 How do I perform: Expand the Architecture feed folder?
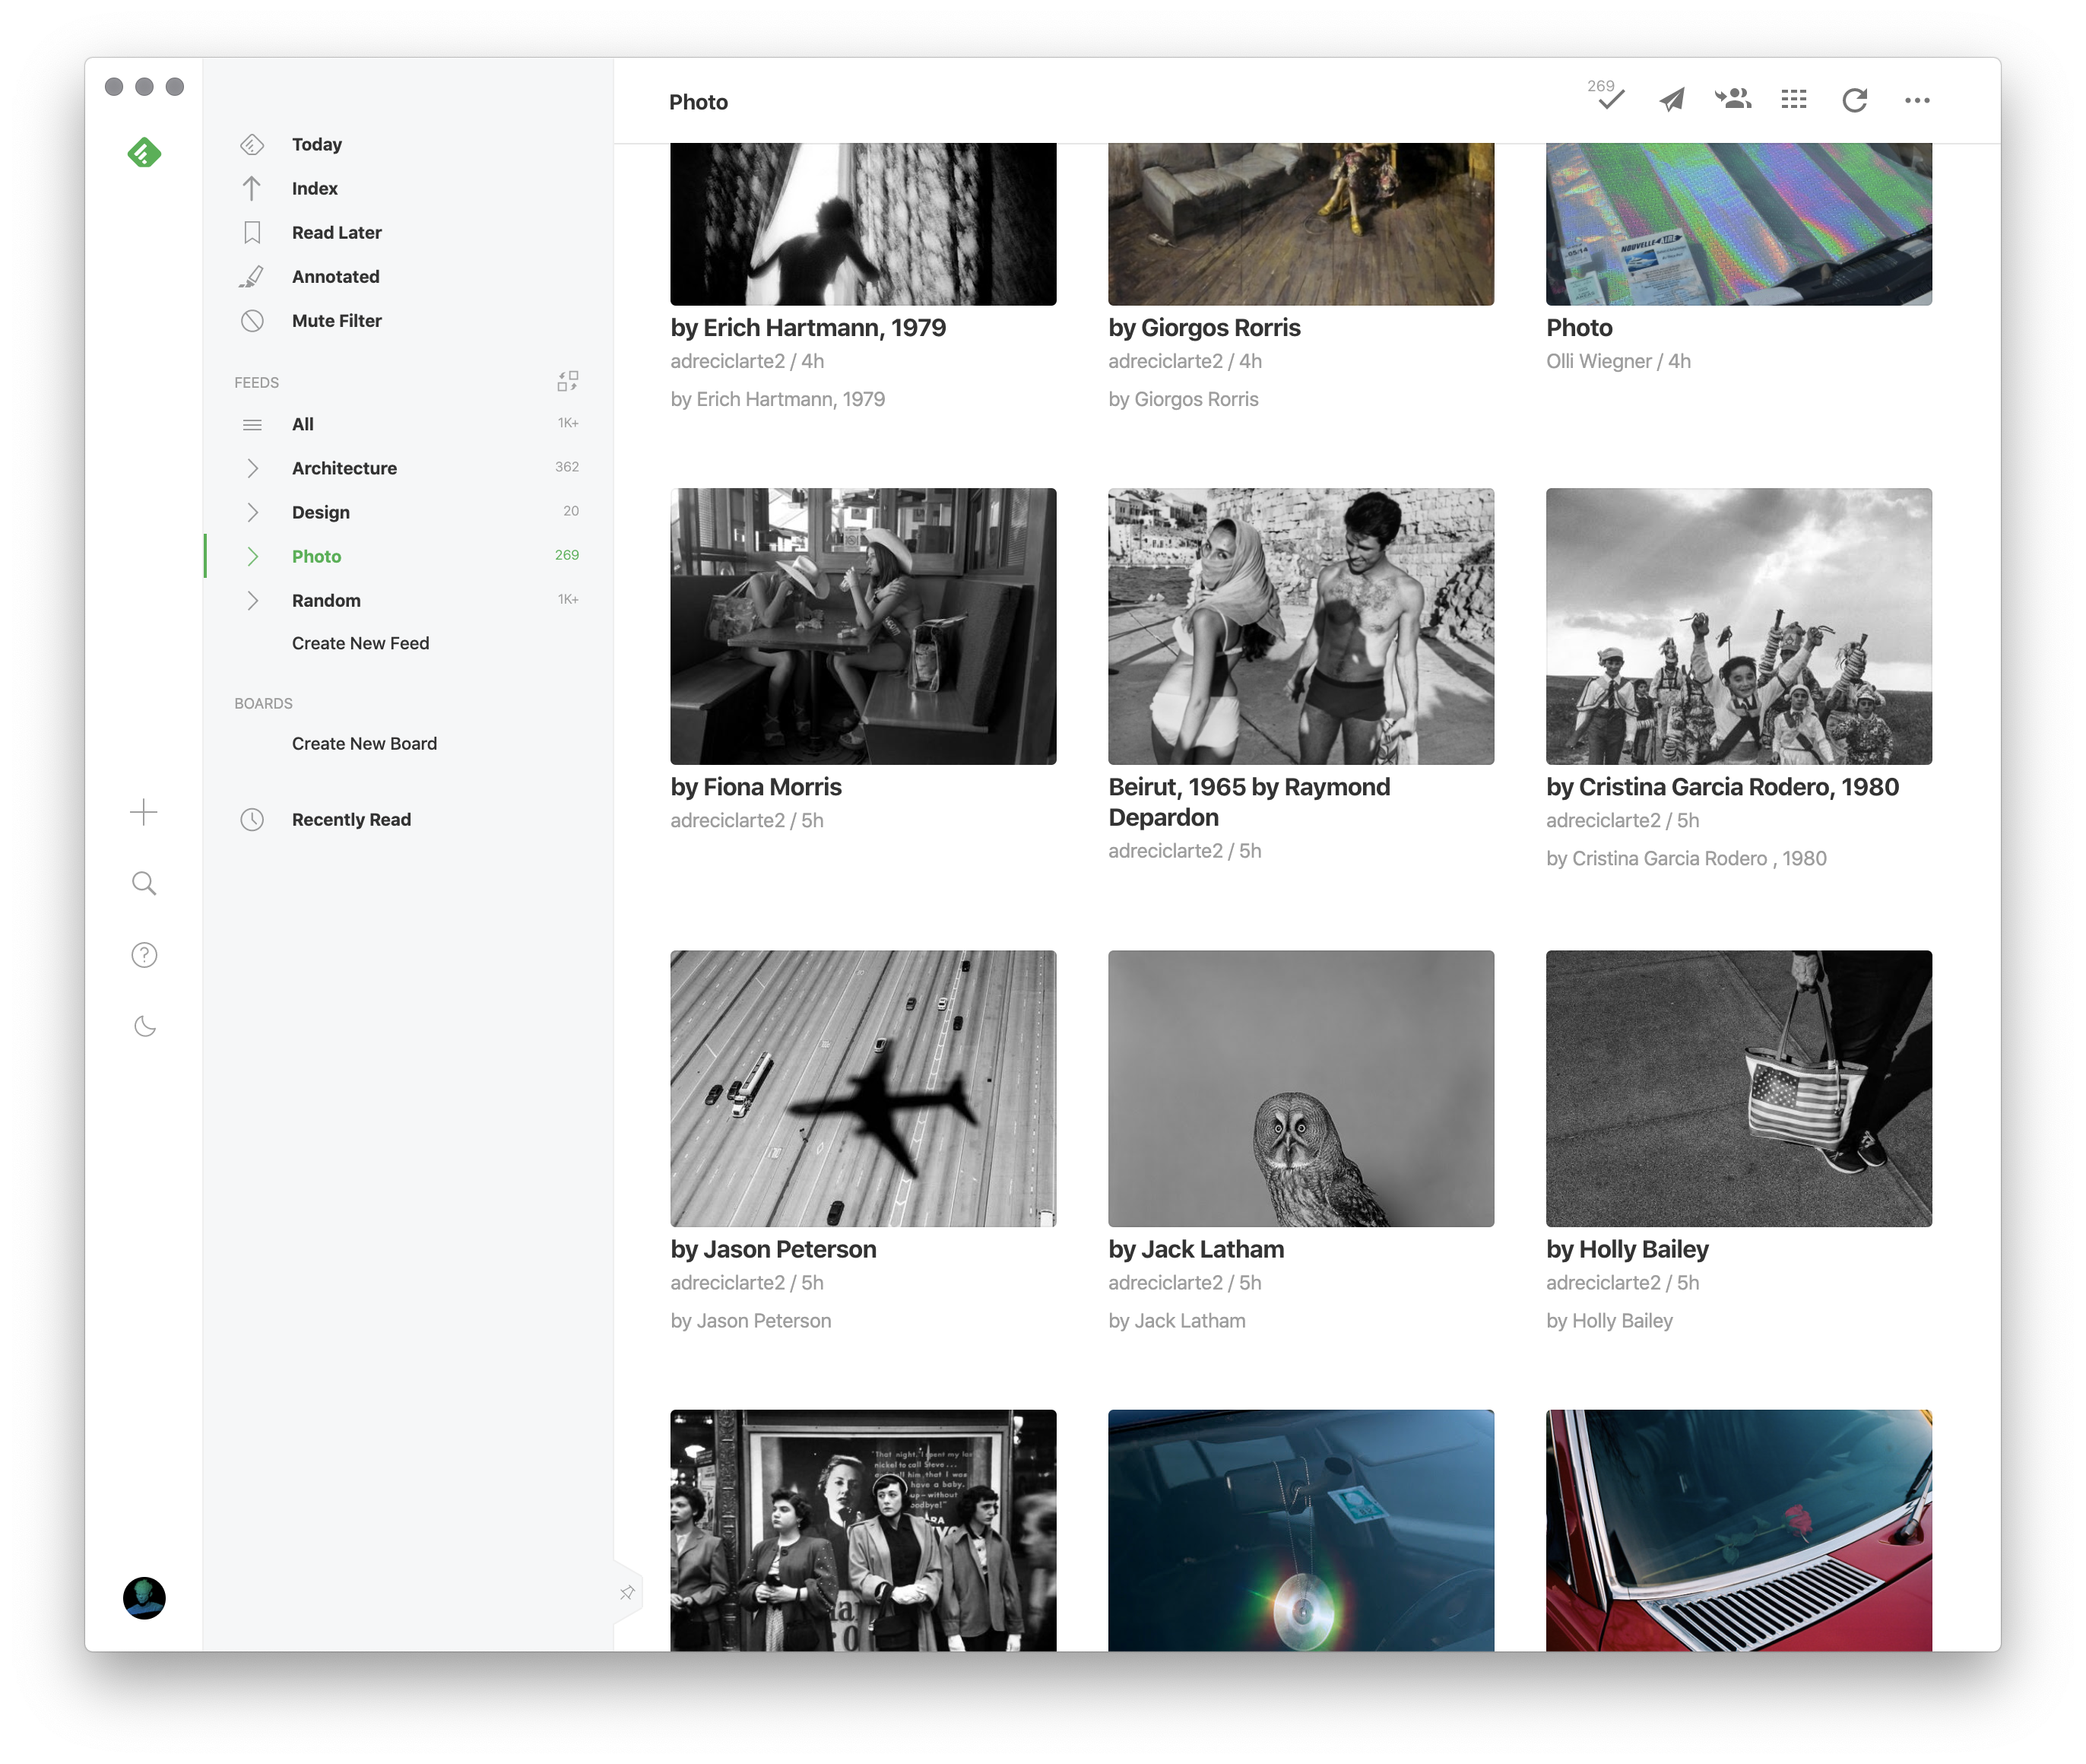click(x=253, y=468)
